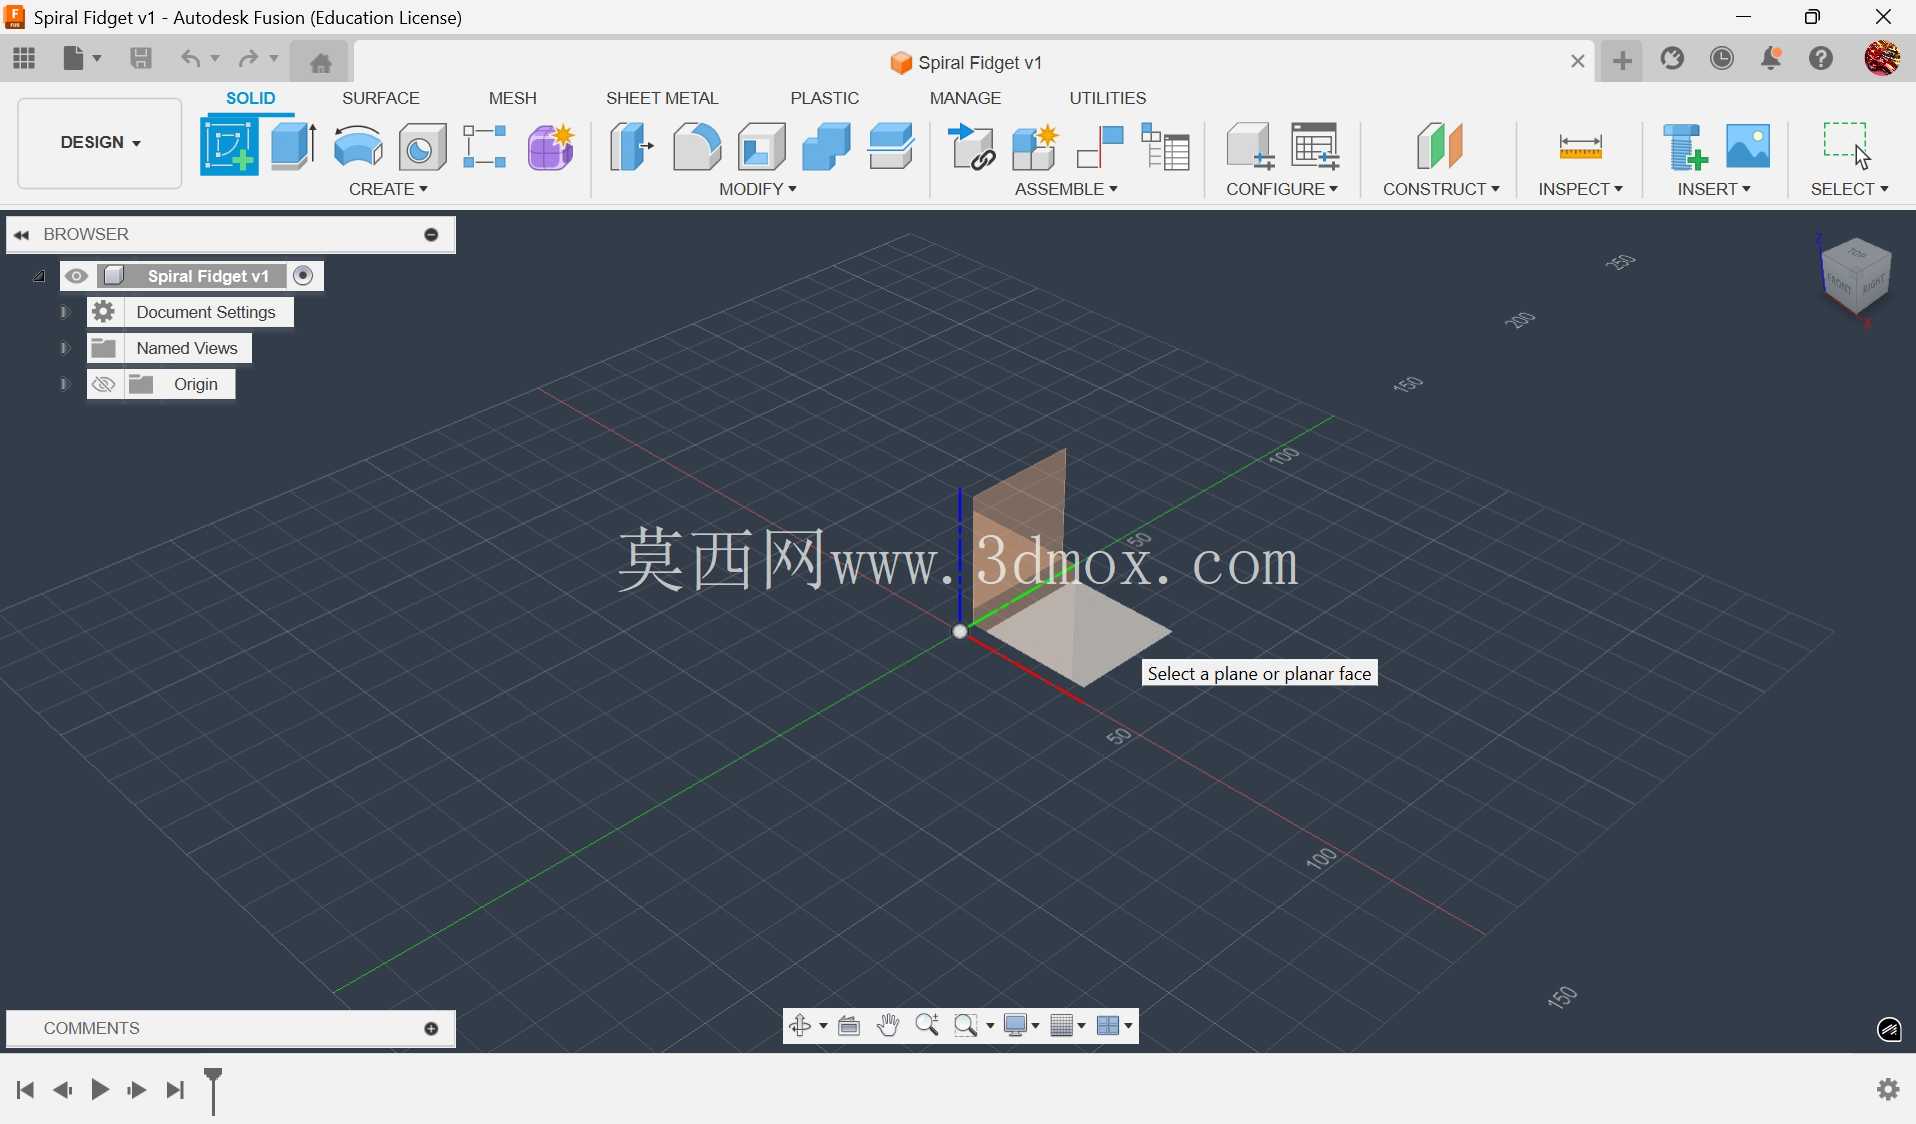The width and height of the screenshot is (1916, 1124).
Task: Go to the Home tab
Action: [320, 62]
